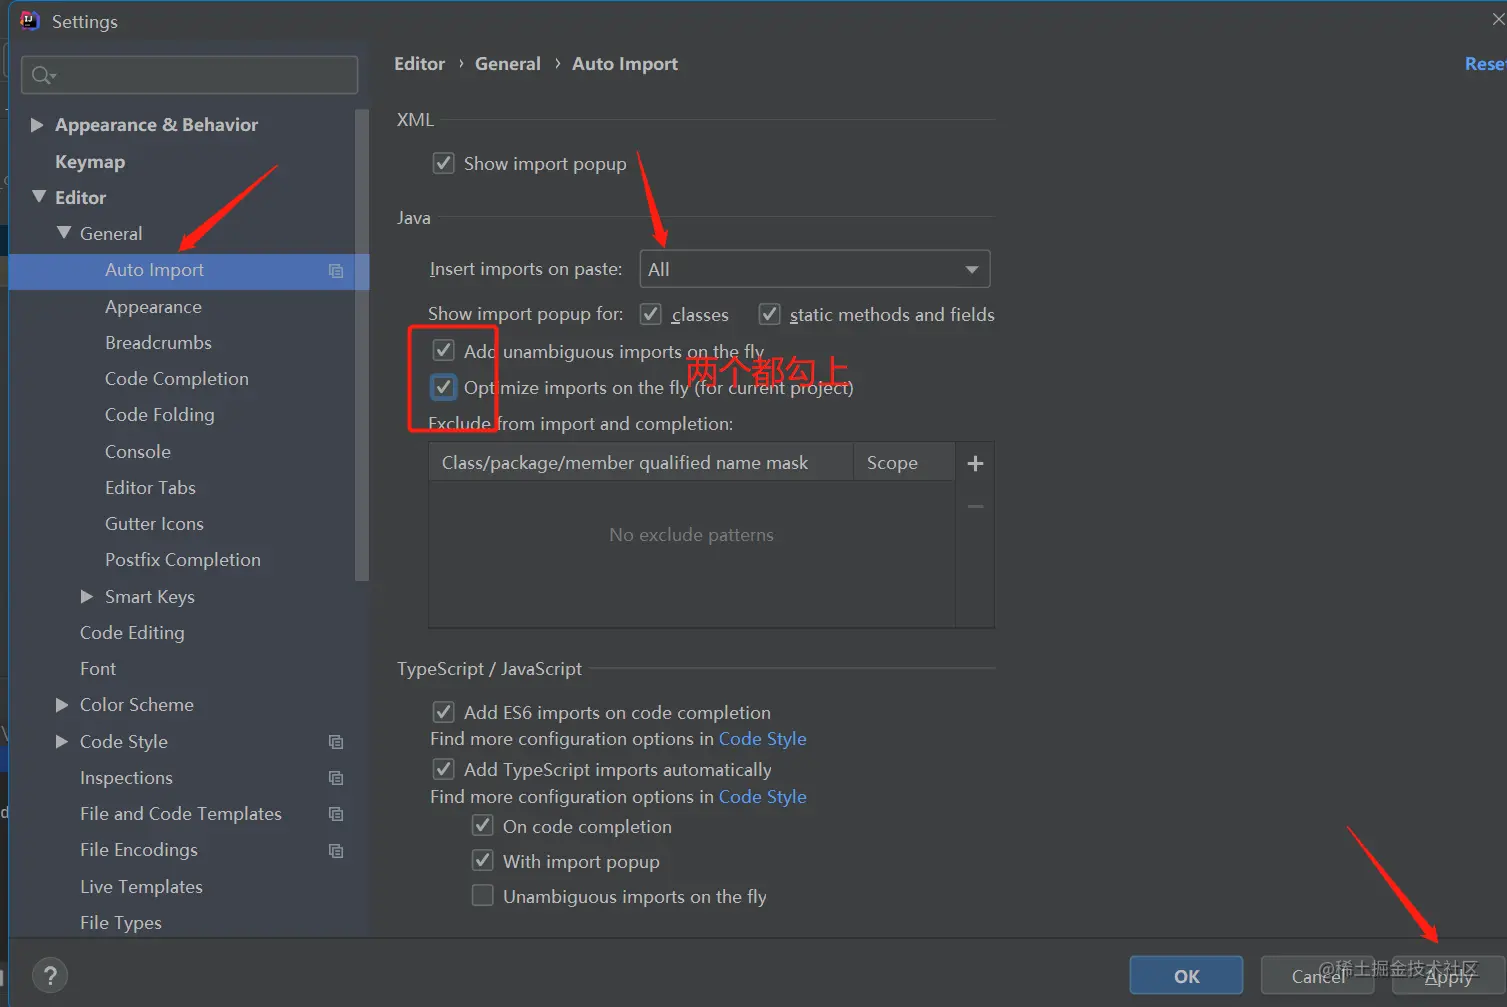This screenshot has width=1507, height=1007.
Task: Open Code Completion settings
Action: [x=177, y=379]
